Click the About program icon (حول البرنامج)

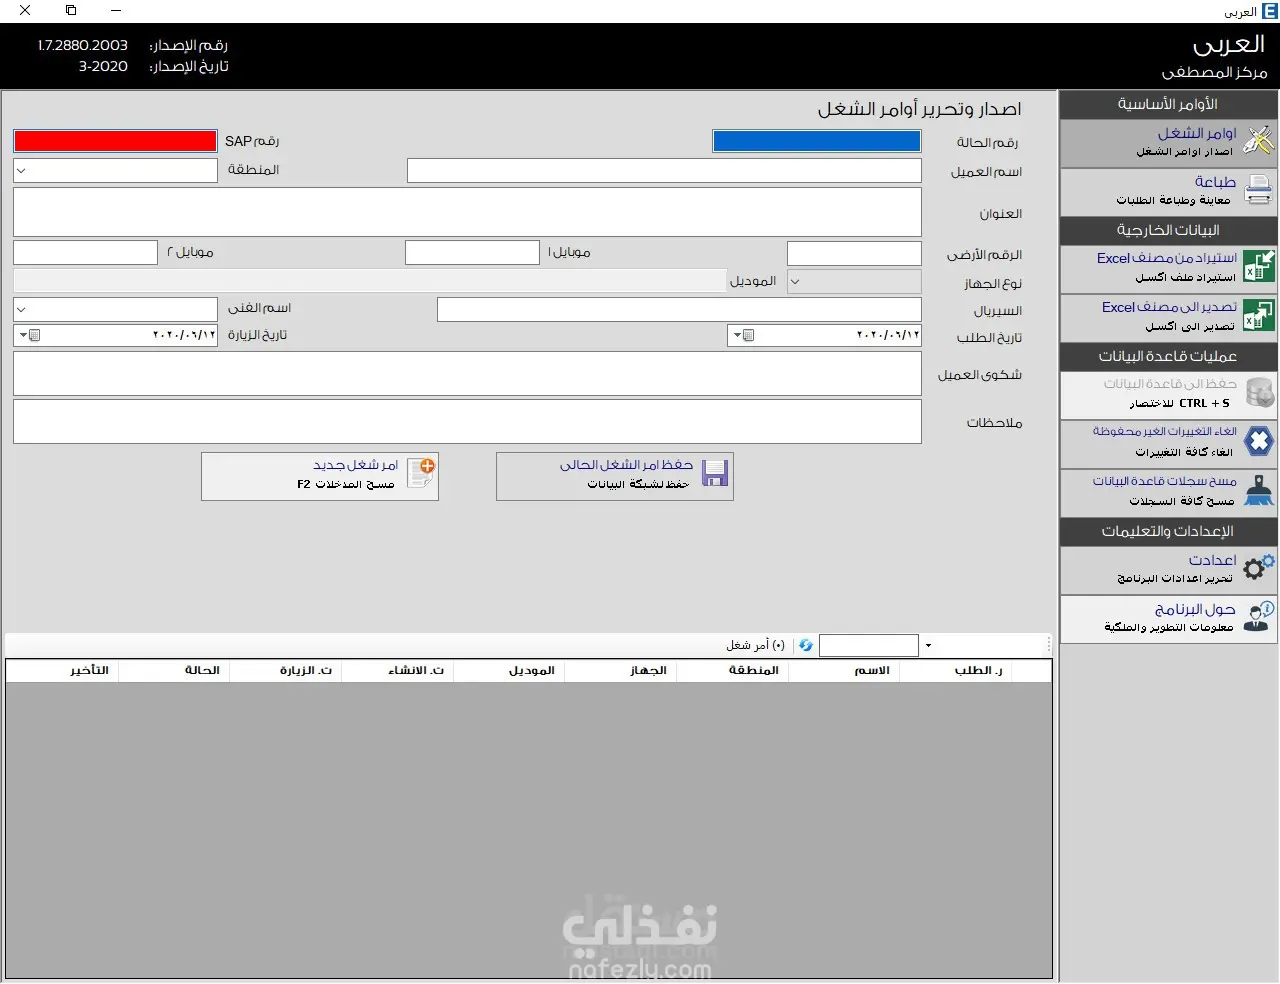tap(1258, 616)
